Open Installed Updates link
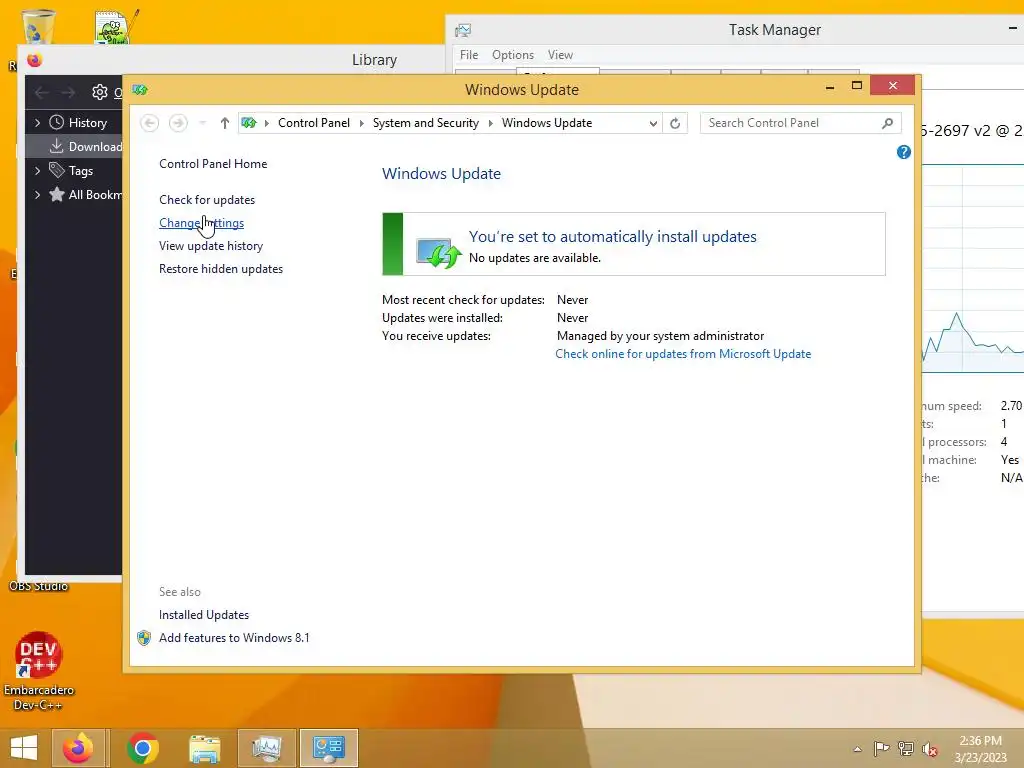The height and width of the screenshot is (768, 1024). [204, 615]
